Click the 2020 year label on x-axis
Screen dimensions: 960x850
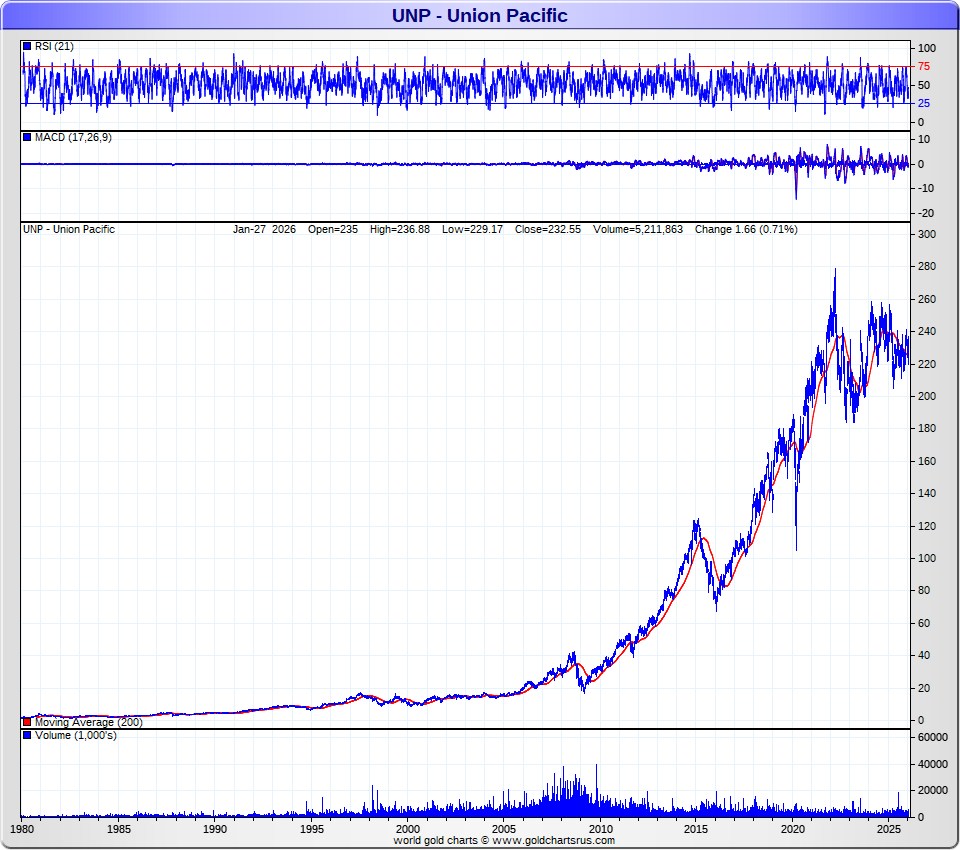[792, 829]
